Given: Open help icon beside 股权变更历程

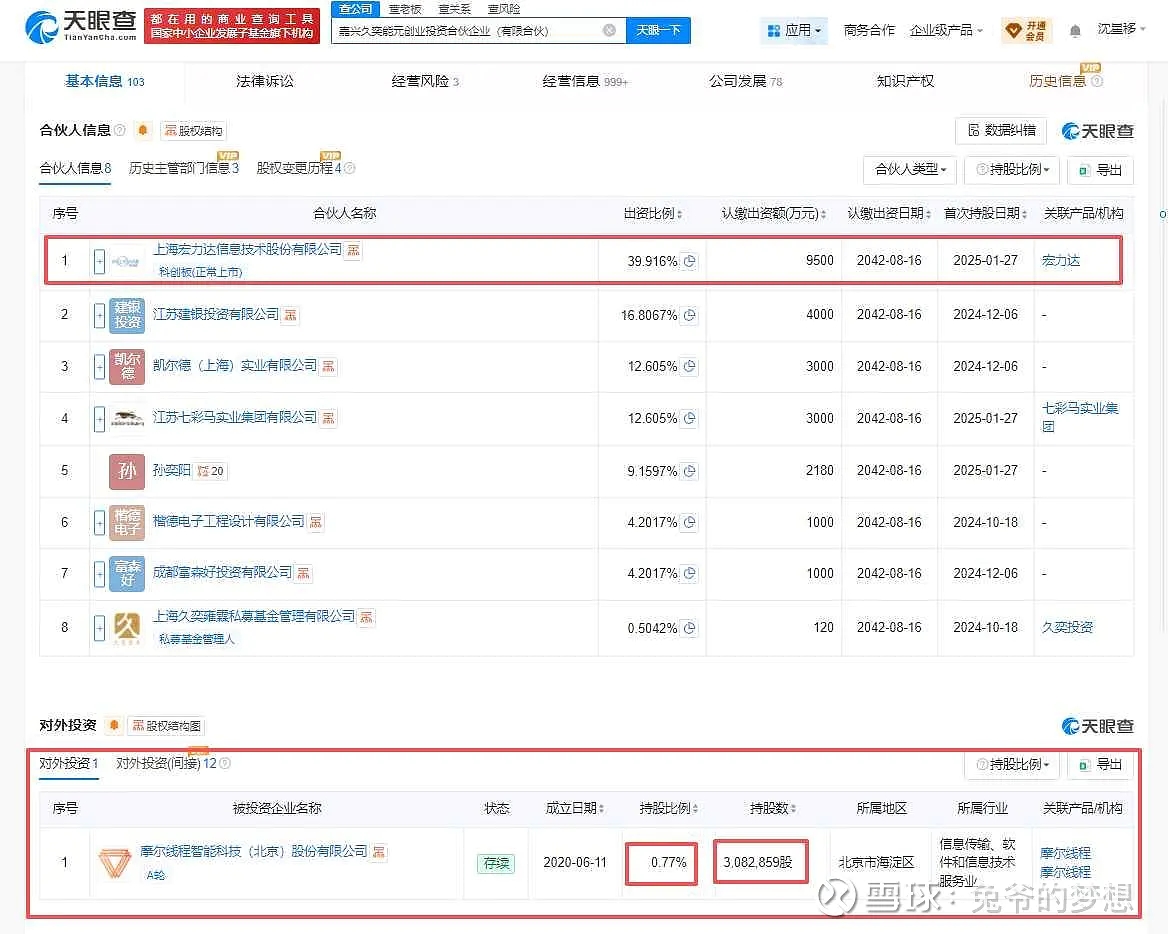Looking at the screenshot, I should 349,168.
